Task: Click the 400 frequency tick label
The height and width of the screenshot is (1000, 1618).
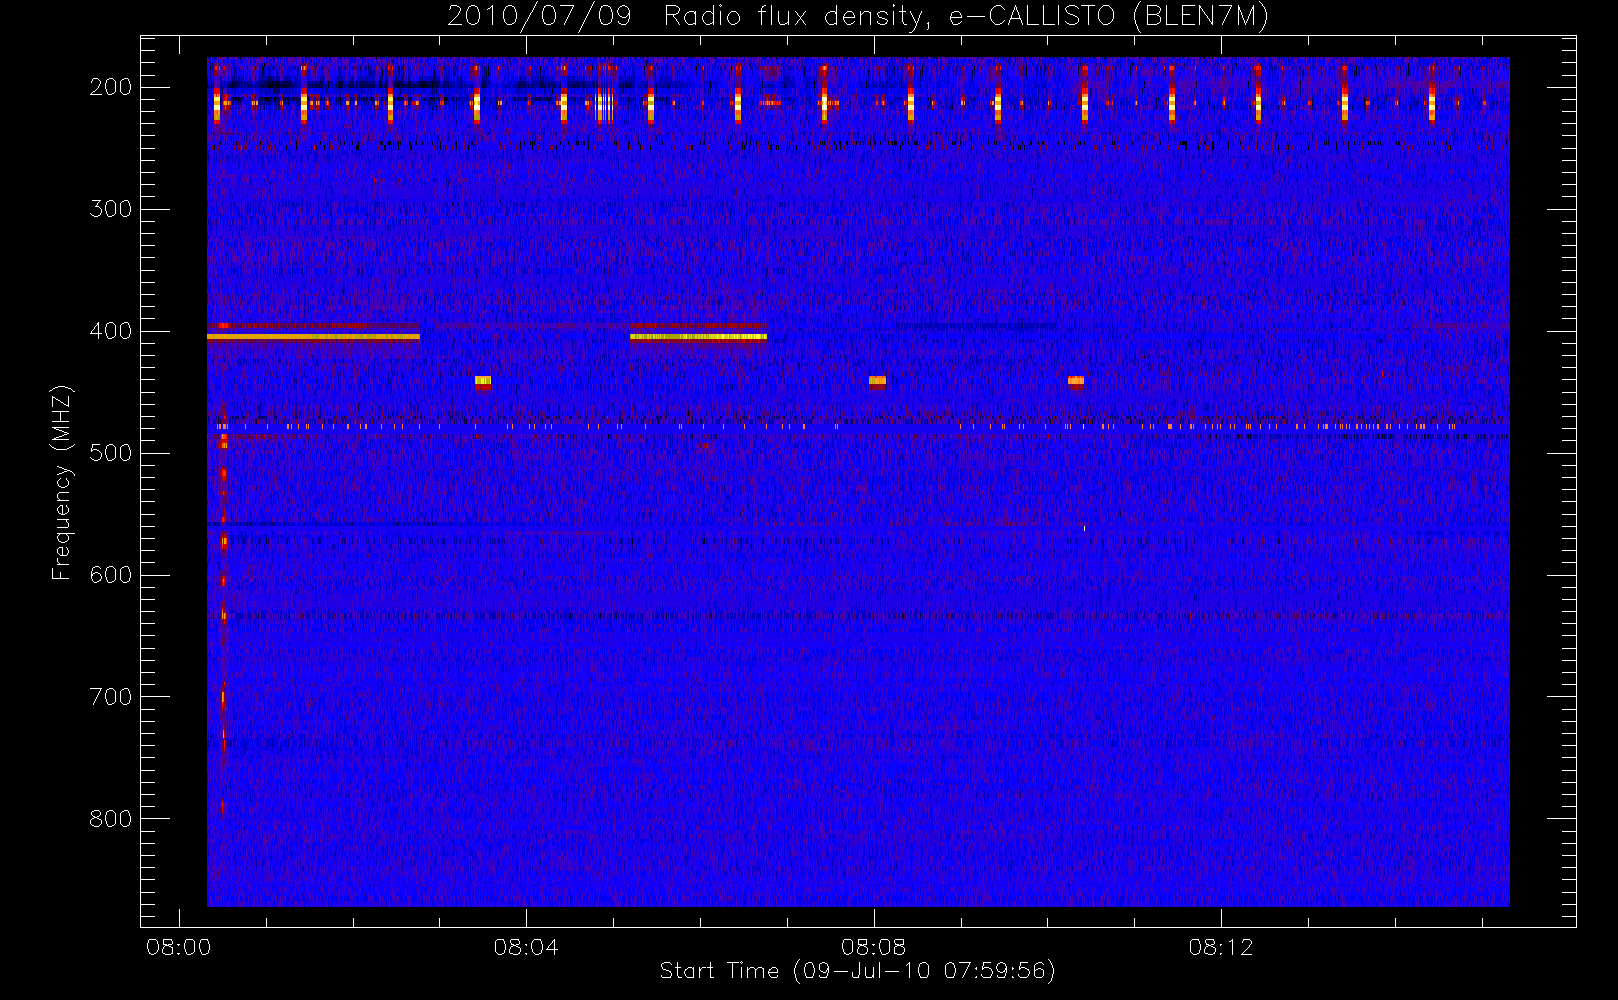Action: coord(111,331)
